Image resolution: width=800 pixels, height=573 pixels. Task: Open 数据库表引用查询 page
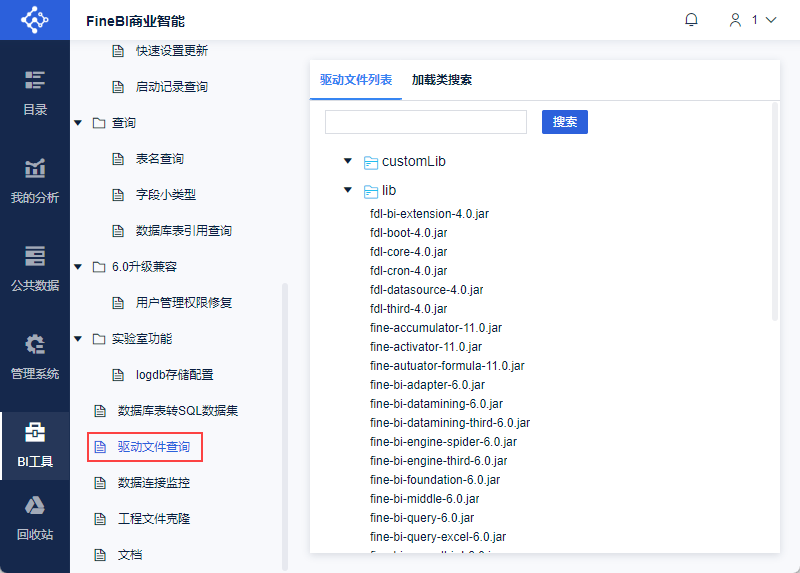pos(184,231)
